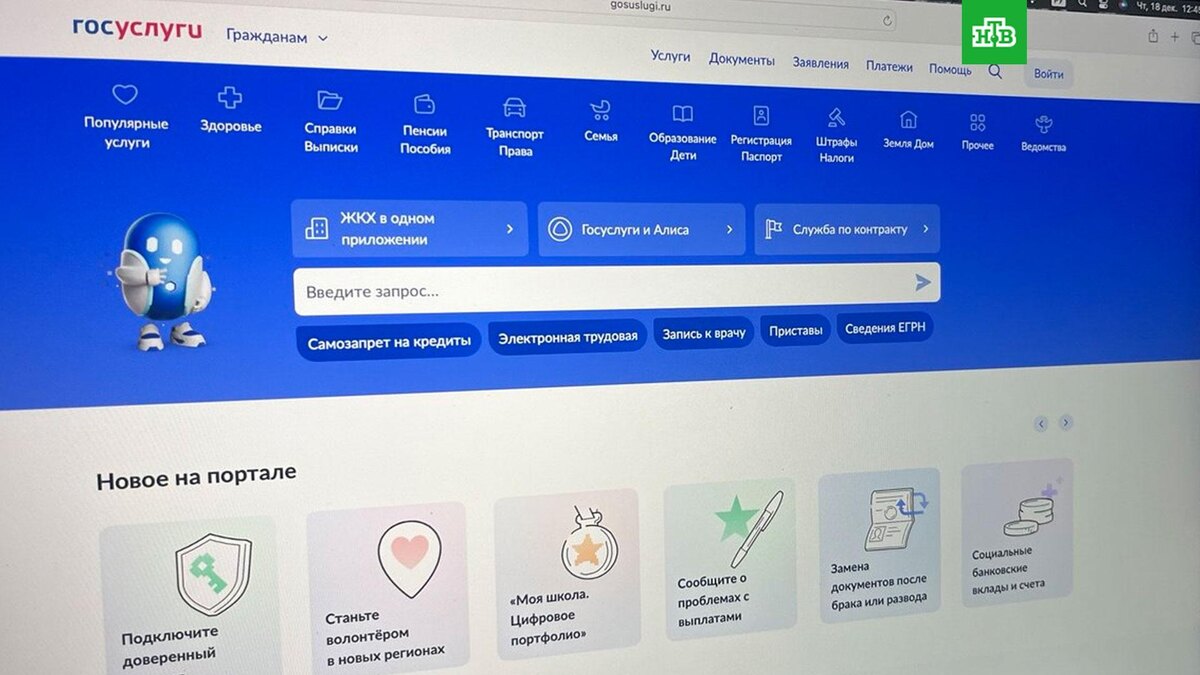Click the Госуслуги logo
1200x675 pixels.
[x=137, y=29]
